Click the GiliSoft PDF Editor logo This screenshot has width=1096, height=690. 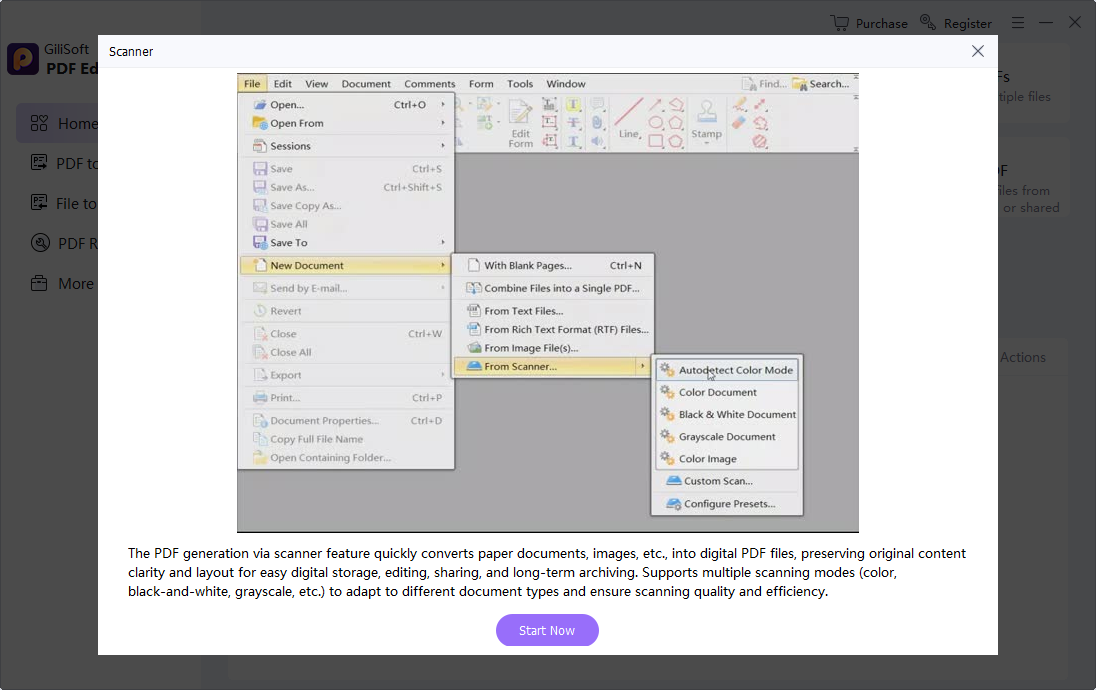click(23, 59)
